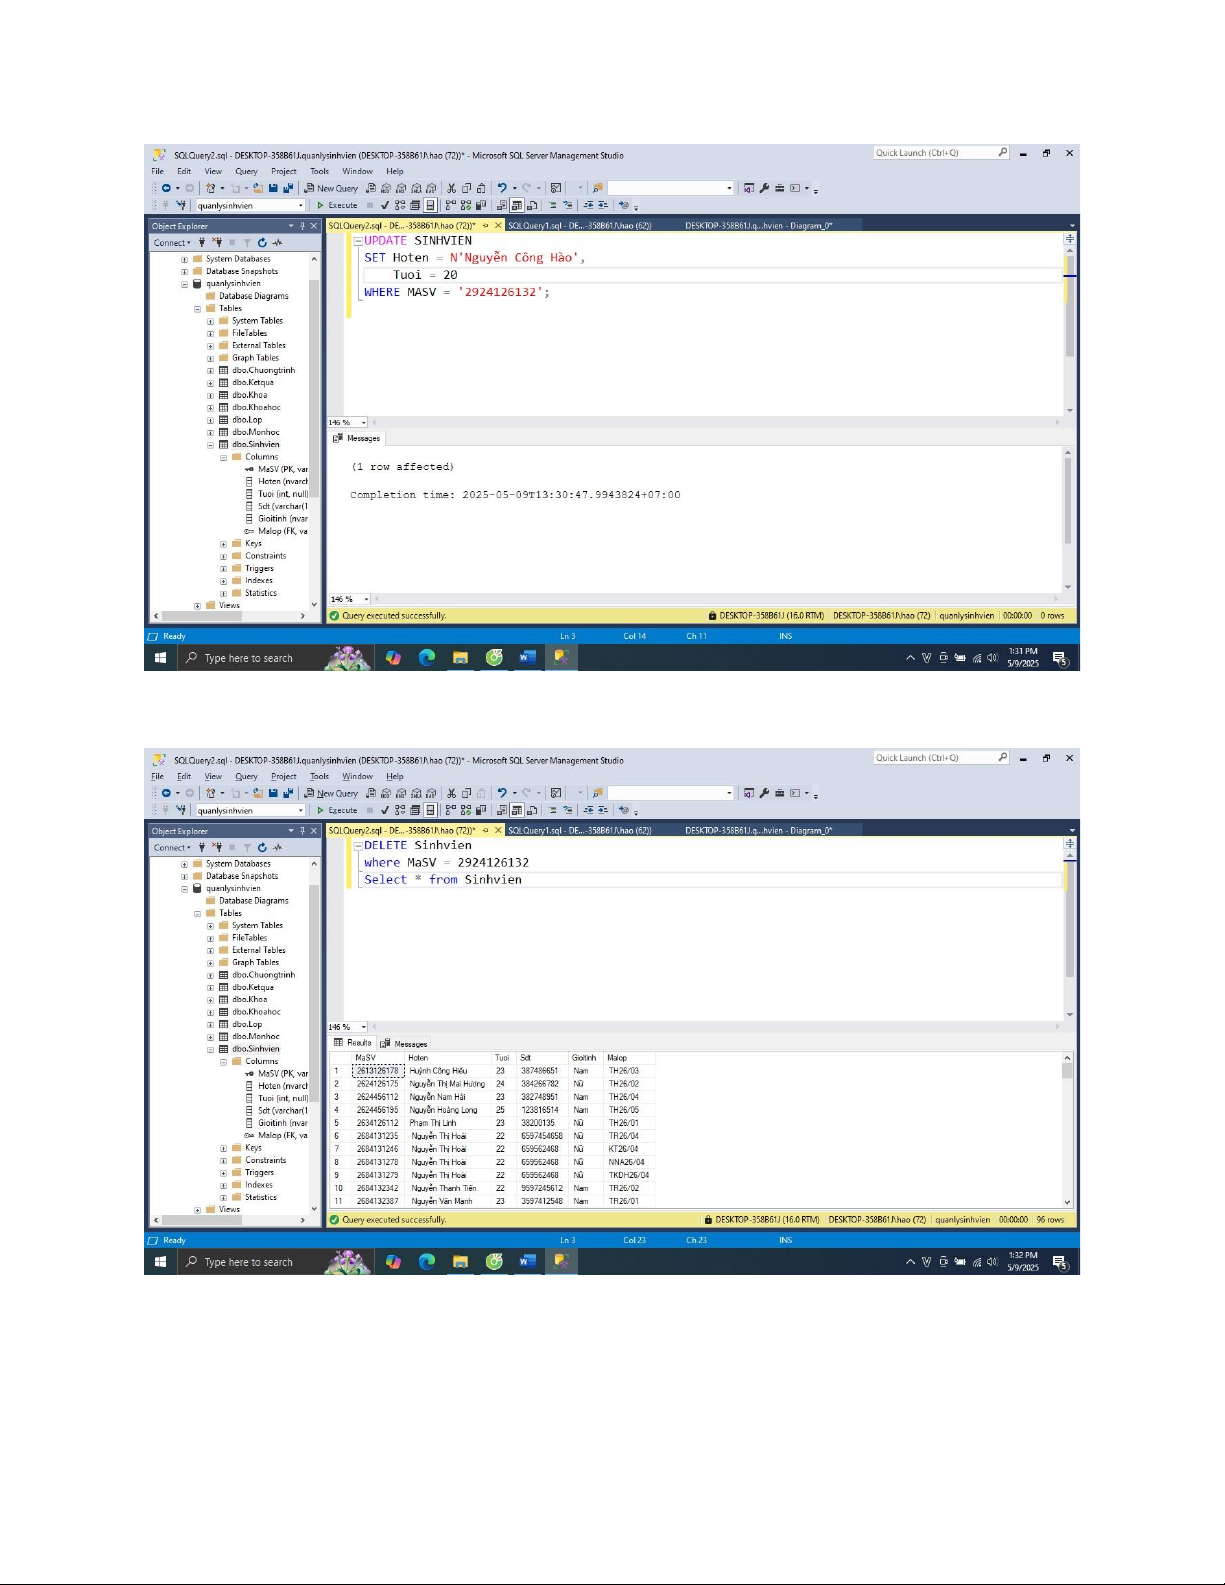Open the database selector quanlysinhvien in lower toolbar
The width and height of the screenshot is (1225, 1585).
click(x=250, y=811)
